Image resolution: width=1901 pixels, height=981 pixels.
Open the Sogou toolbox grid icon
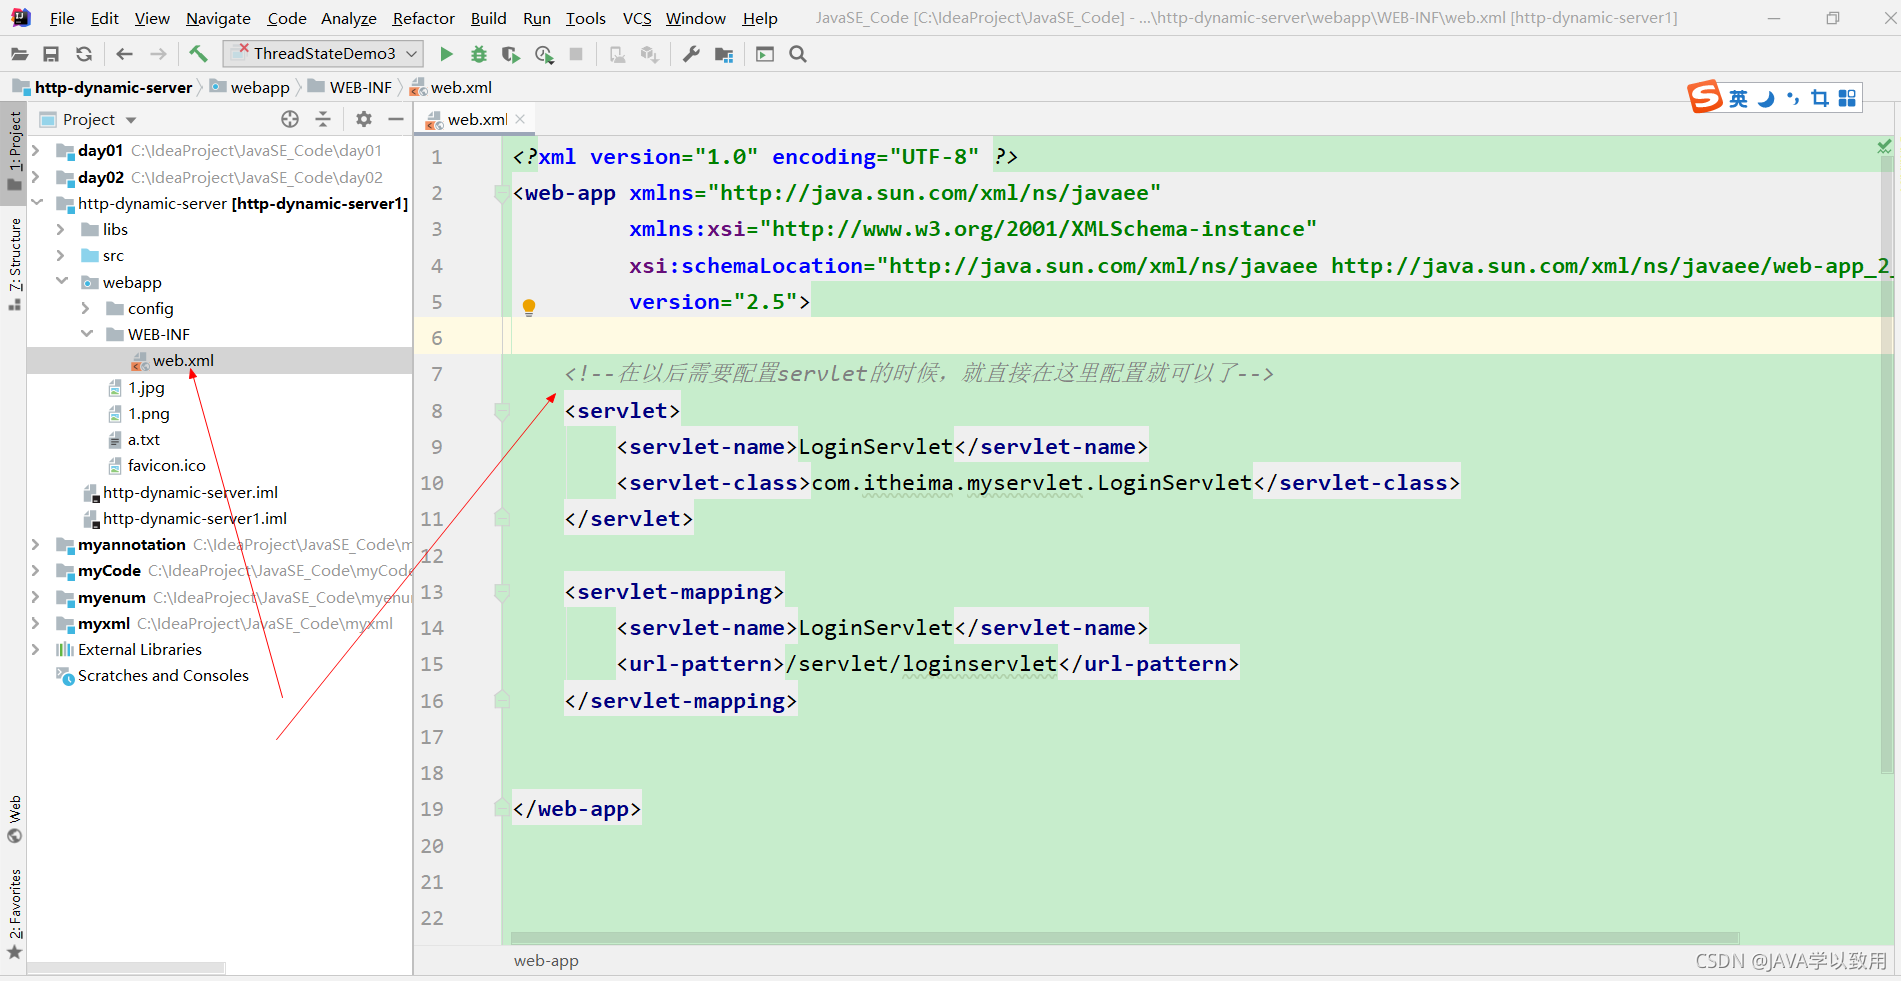click(x=1847, y=98)
